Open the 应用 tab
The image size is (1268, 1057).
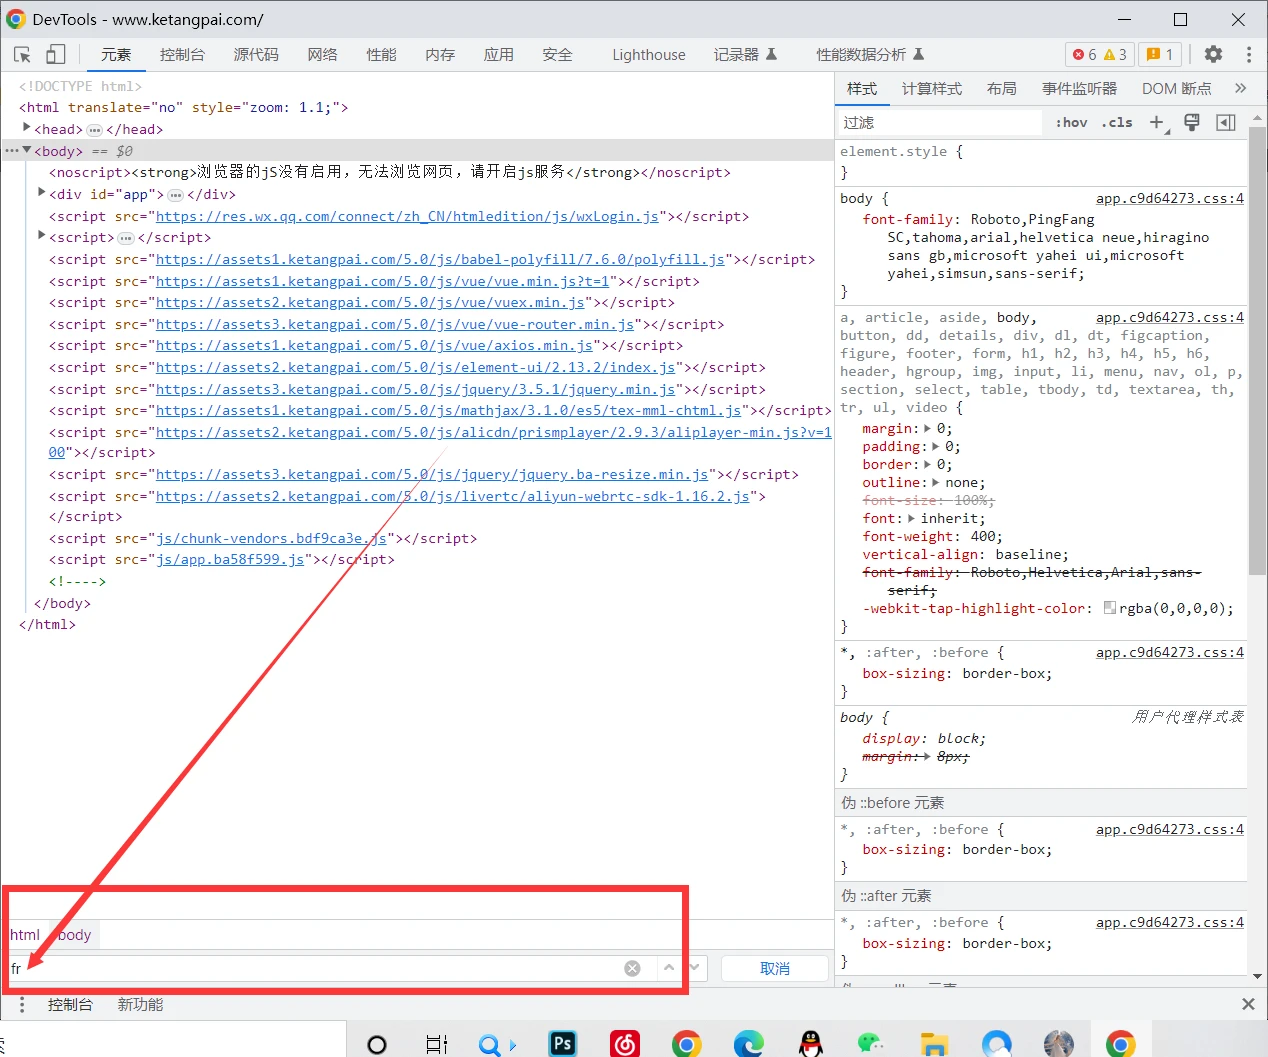499,55
